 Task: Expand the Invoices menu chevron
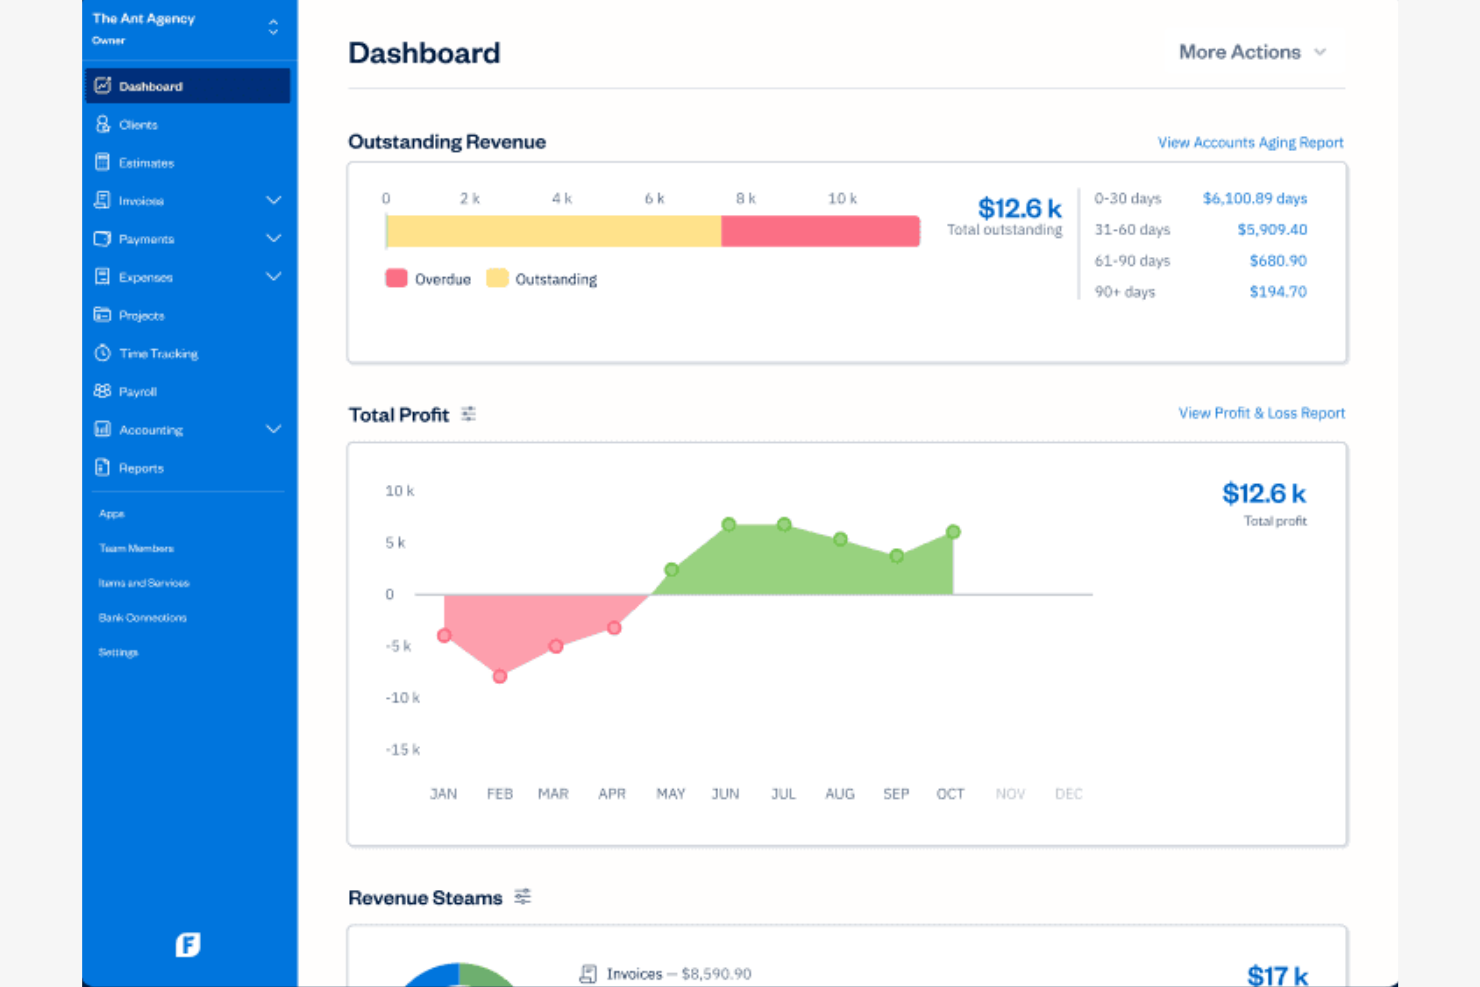pos(273,200)
